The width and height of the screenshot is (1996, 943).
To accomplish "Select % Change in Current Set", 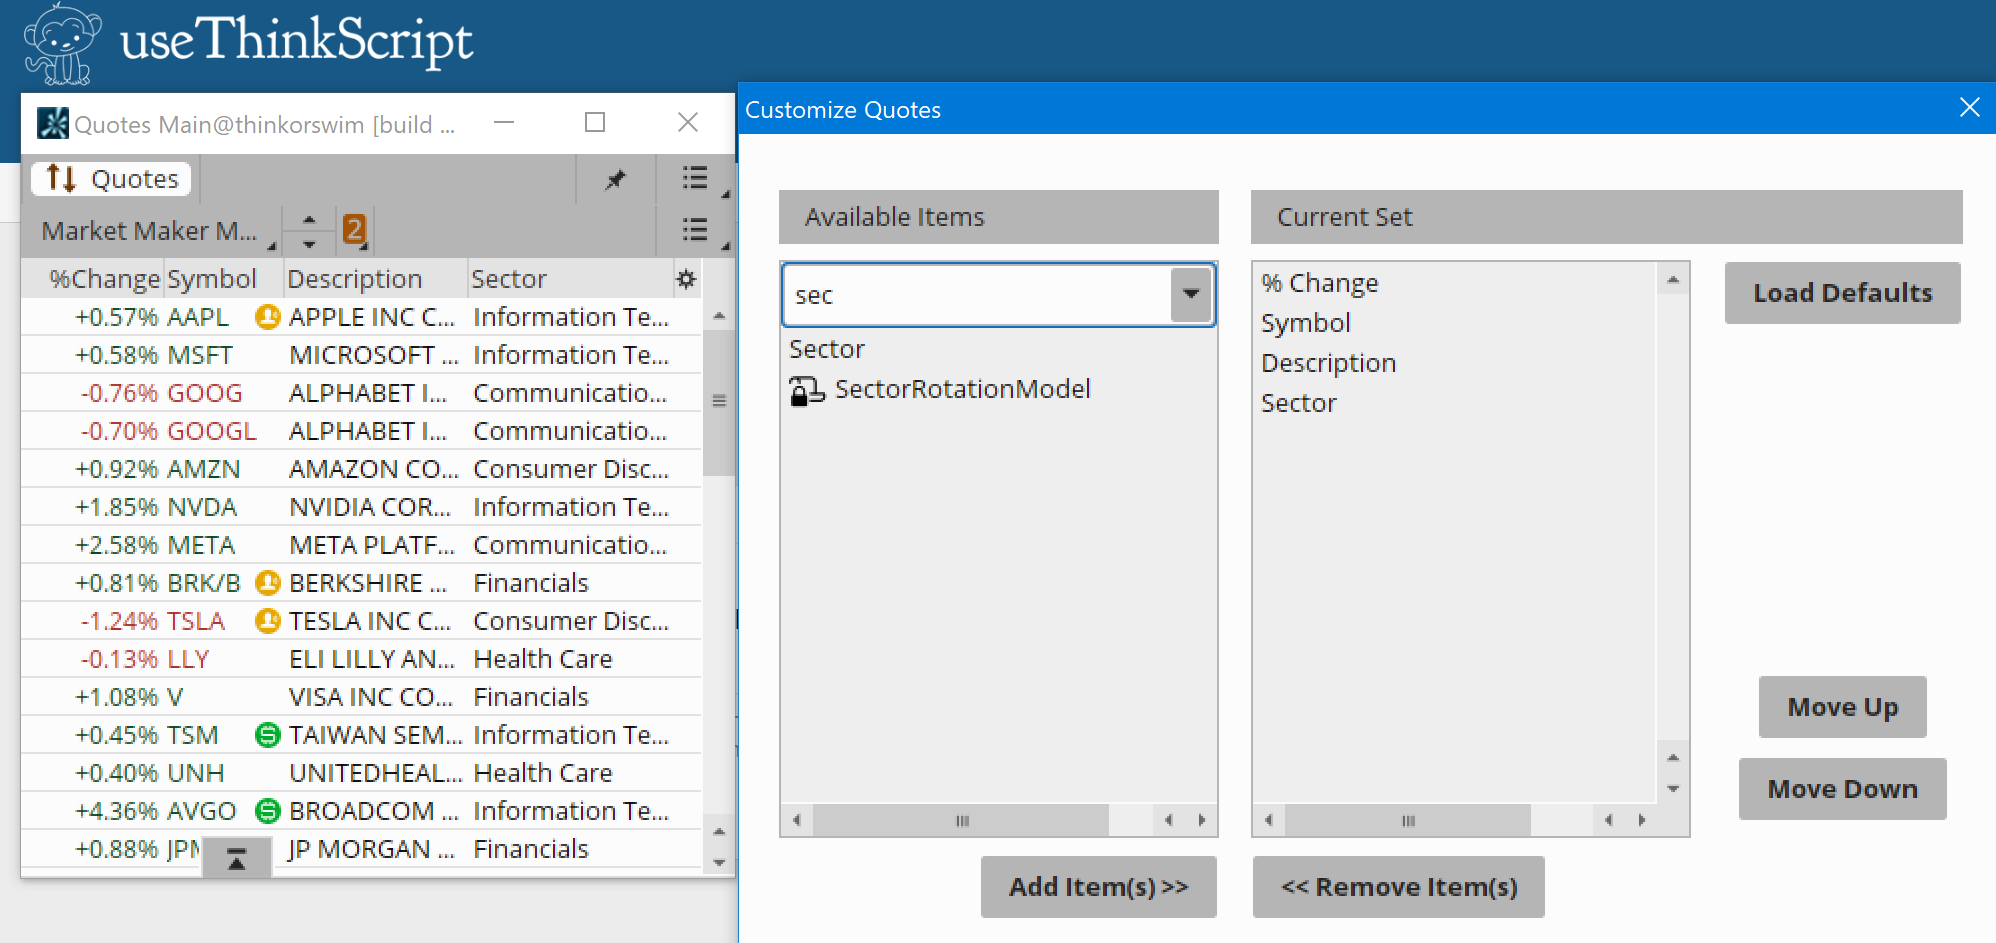I will pos(1319,283).
